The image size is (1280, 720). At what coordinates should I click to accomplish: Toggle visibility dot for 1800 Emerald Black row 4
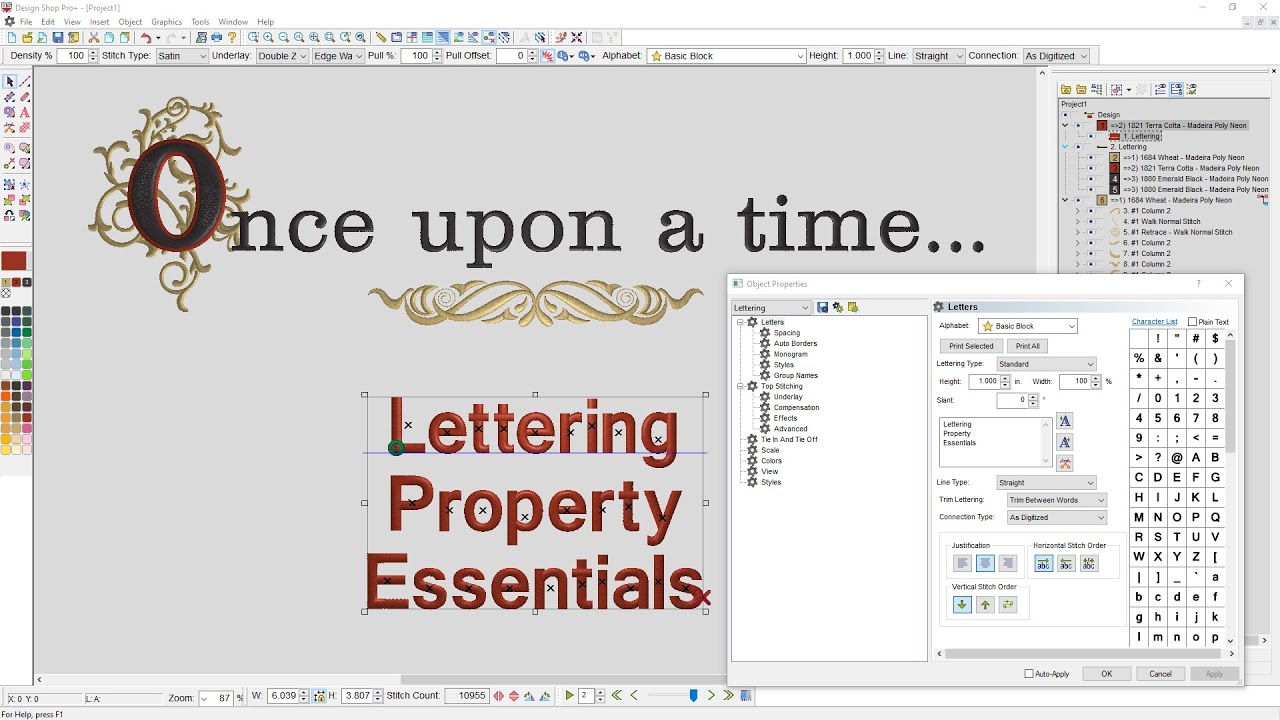1091,179
